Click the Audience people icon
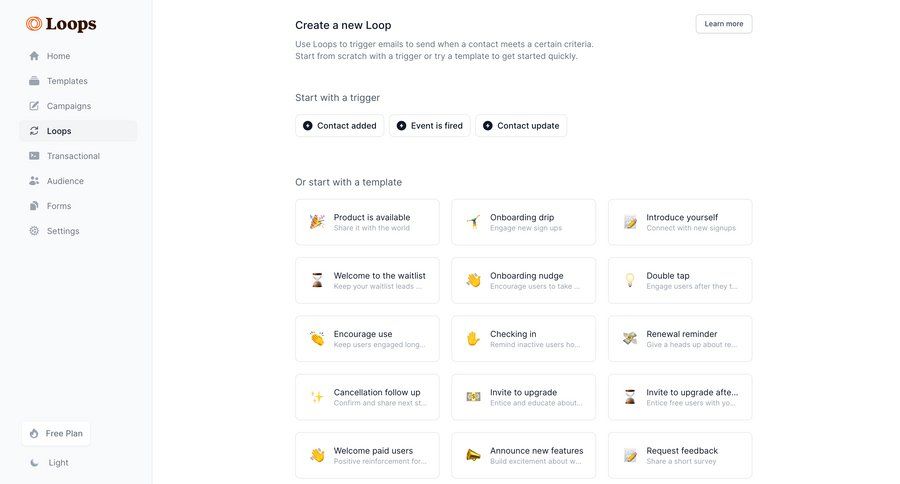 (x=34, y=181)
